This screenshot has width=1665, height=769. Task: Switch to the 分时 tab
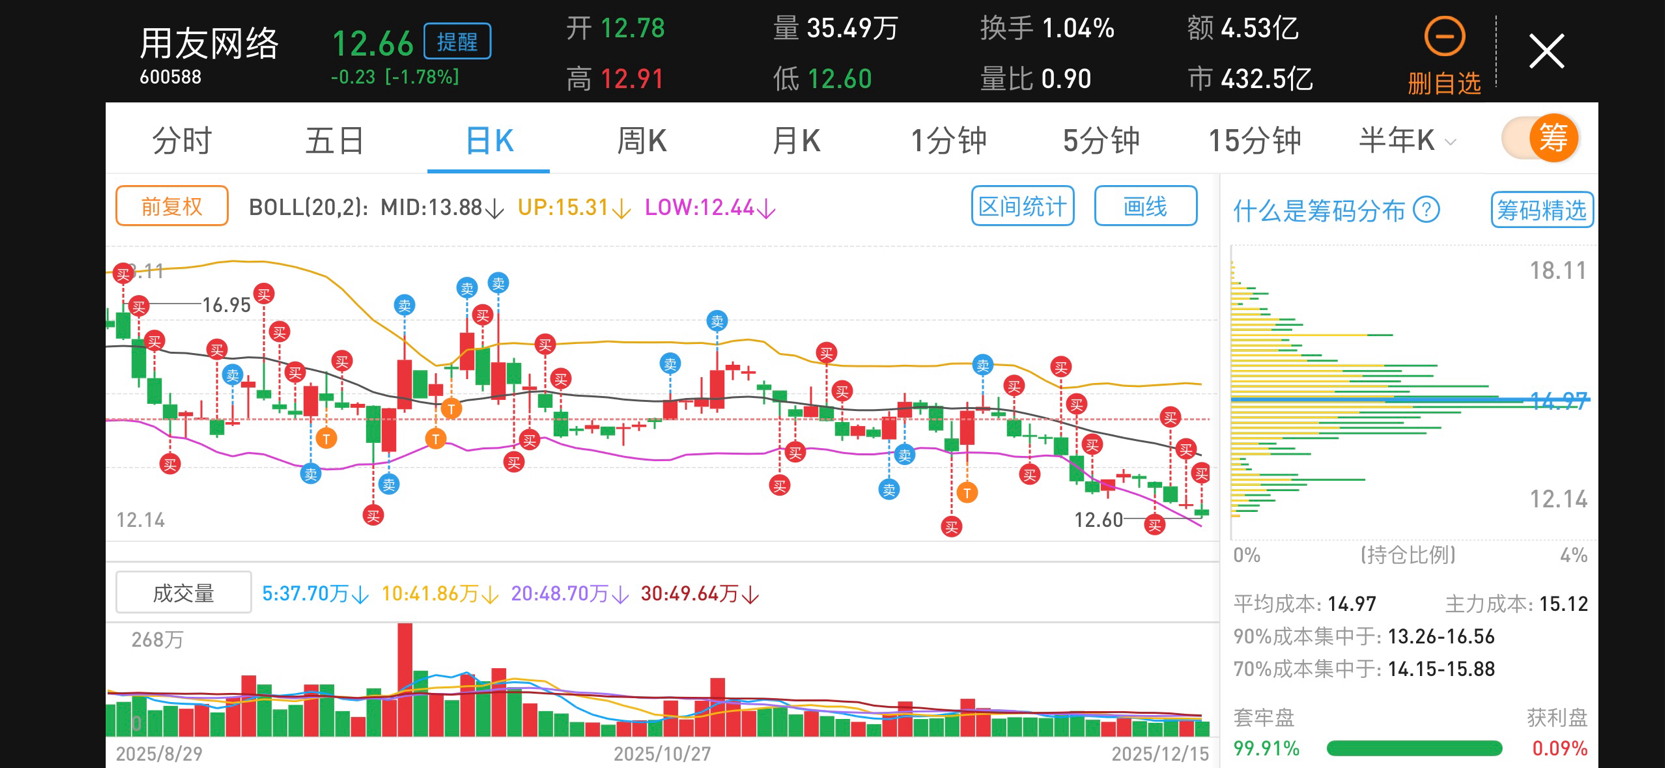pos(182,141)
